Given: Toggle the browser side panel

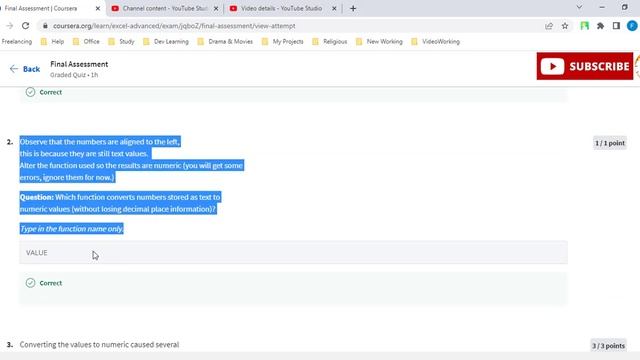Looking at the screenshot, I should 616,26.
